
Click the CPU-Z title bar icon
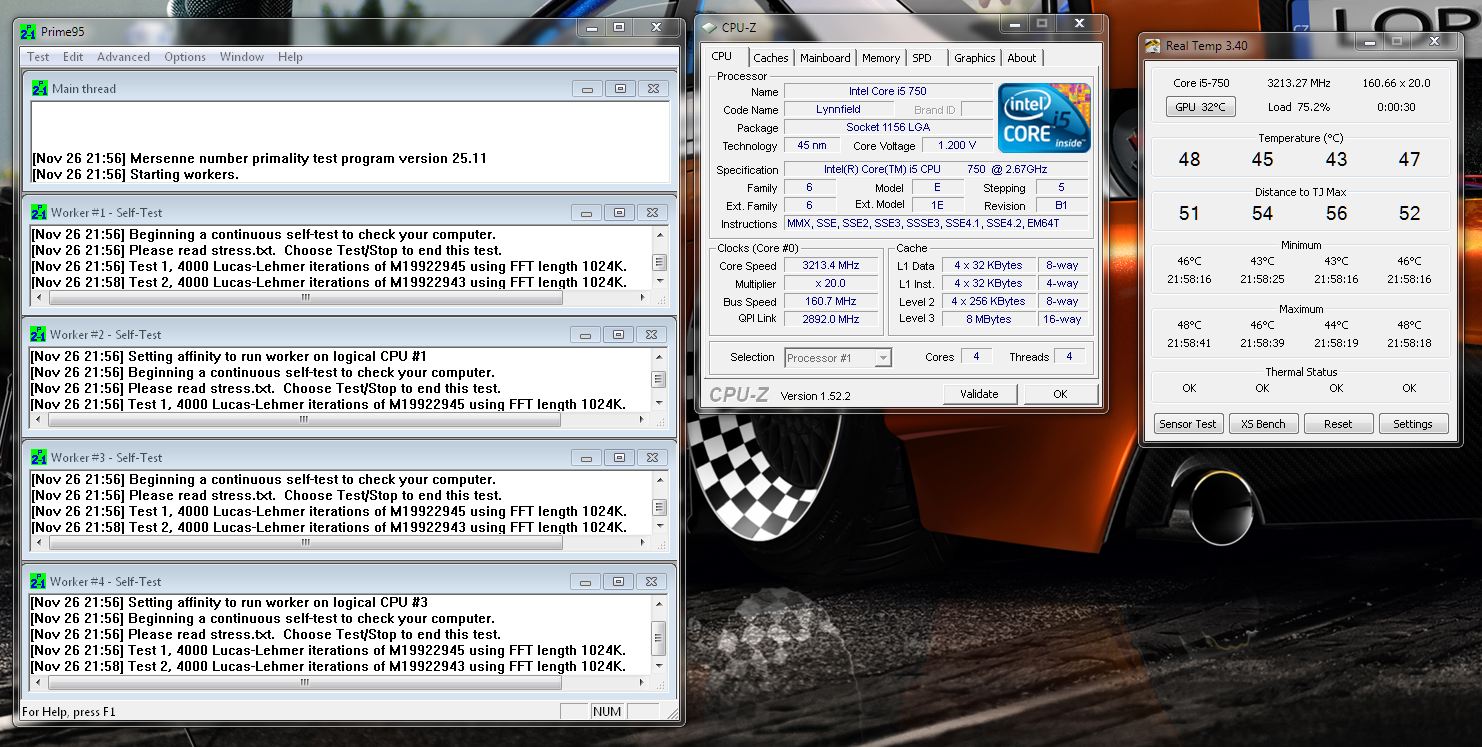coord(710,27)
